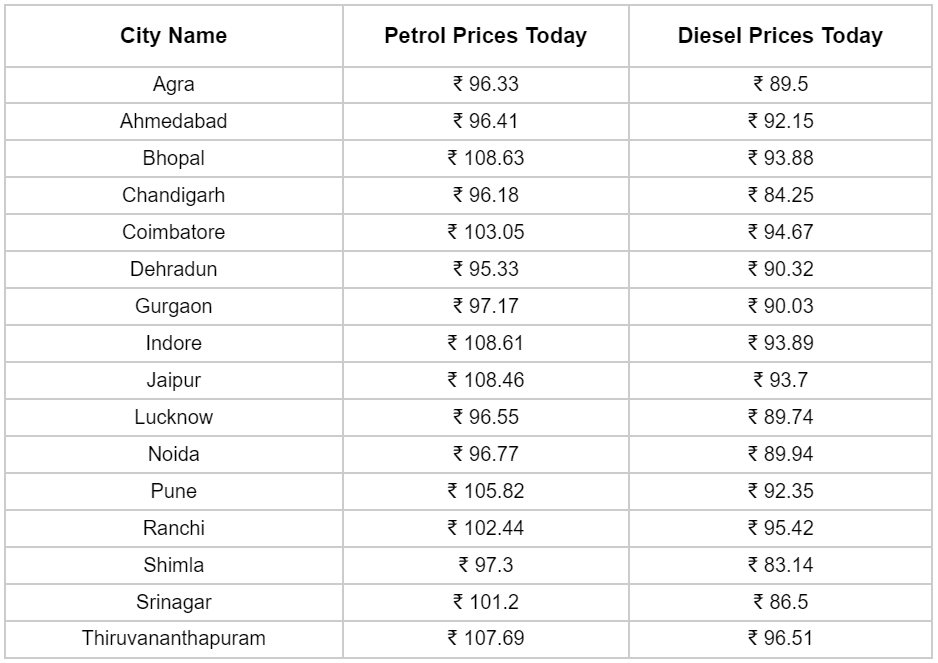Click Dehradun petrol price ₹ 95.33
The image size is (938, 663).
(x=486, y=269)
